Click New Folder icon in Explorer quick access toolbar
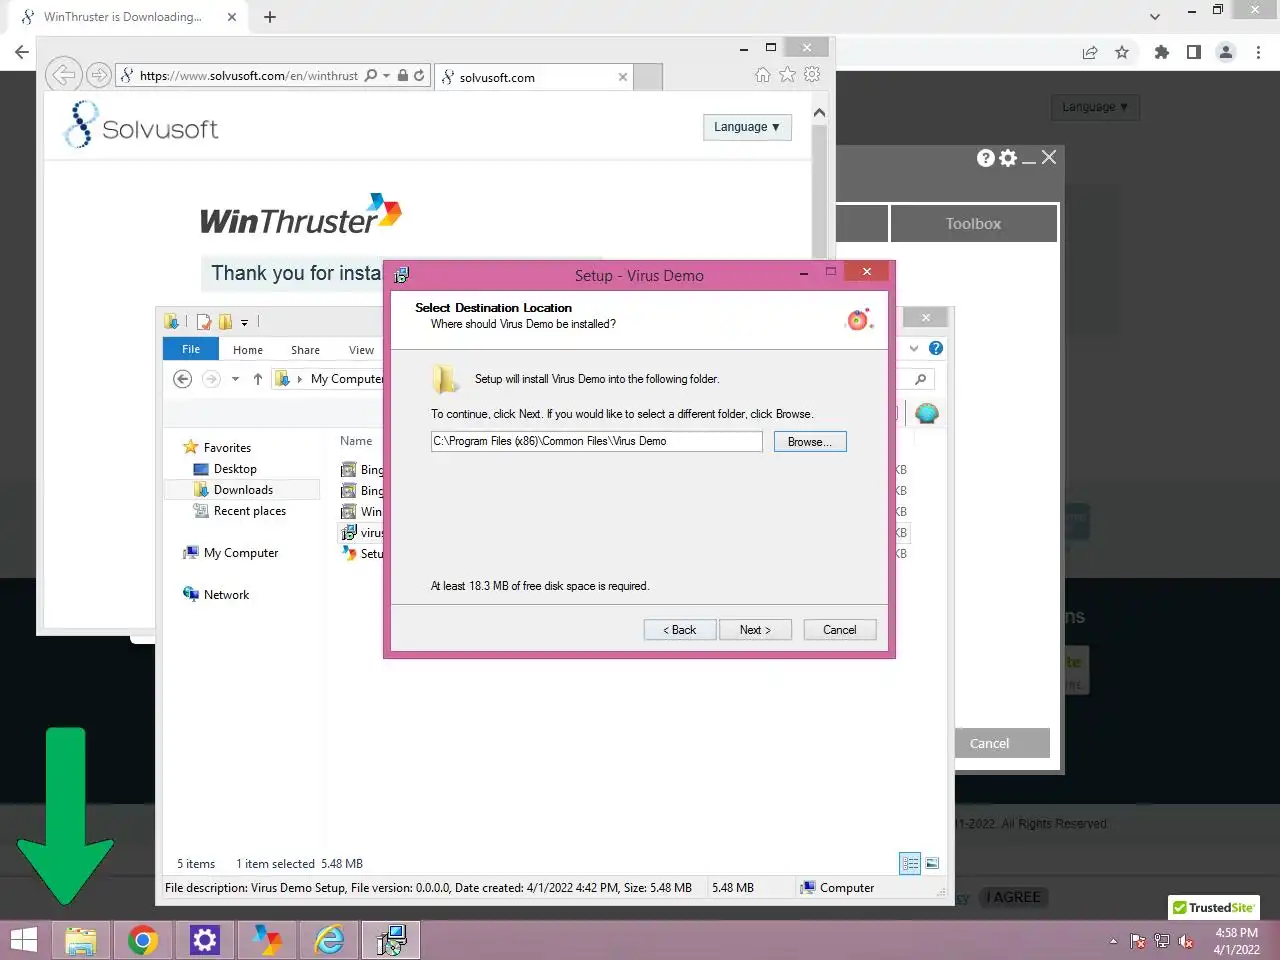 tap(225, 321)
